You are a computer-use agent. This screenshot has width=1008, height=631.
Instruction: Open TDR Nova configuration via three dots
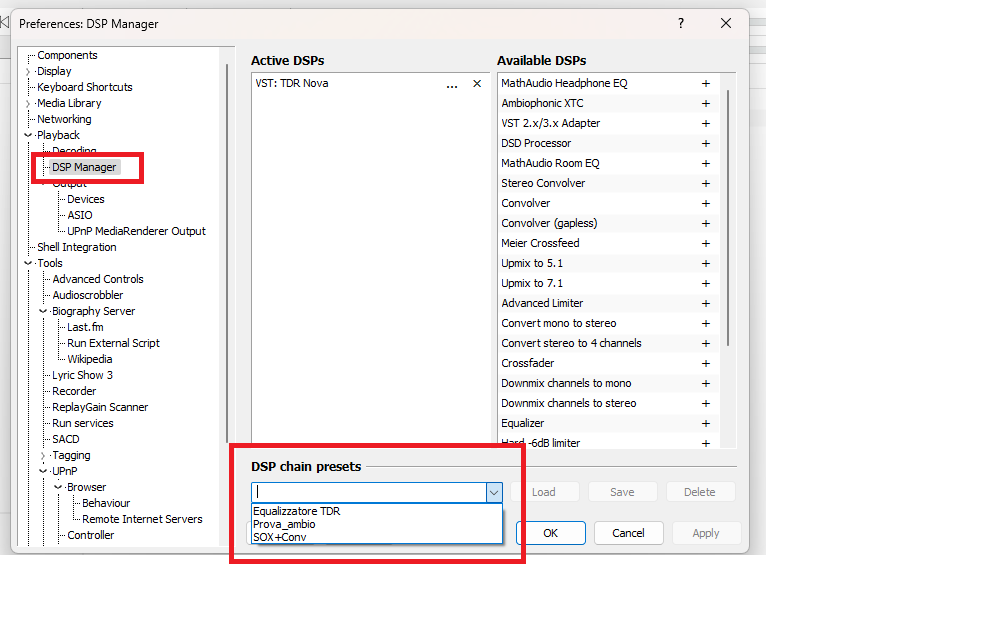click(x=452, y=85)
